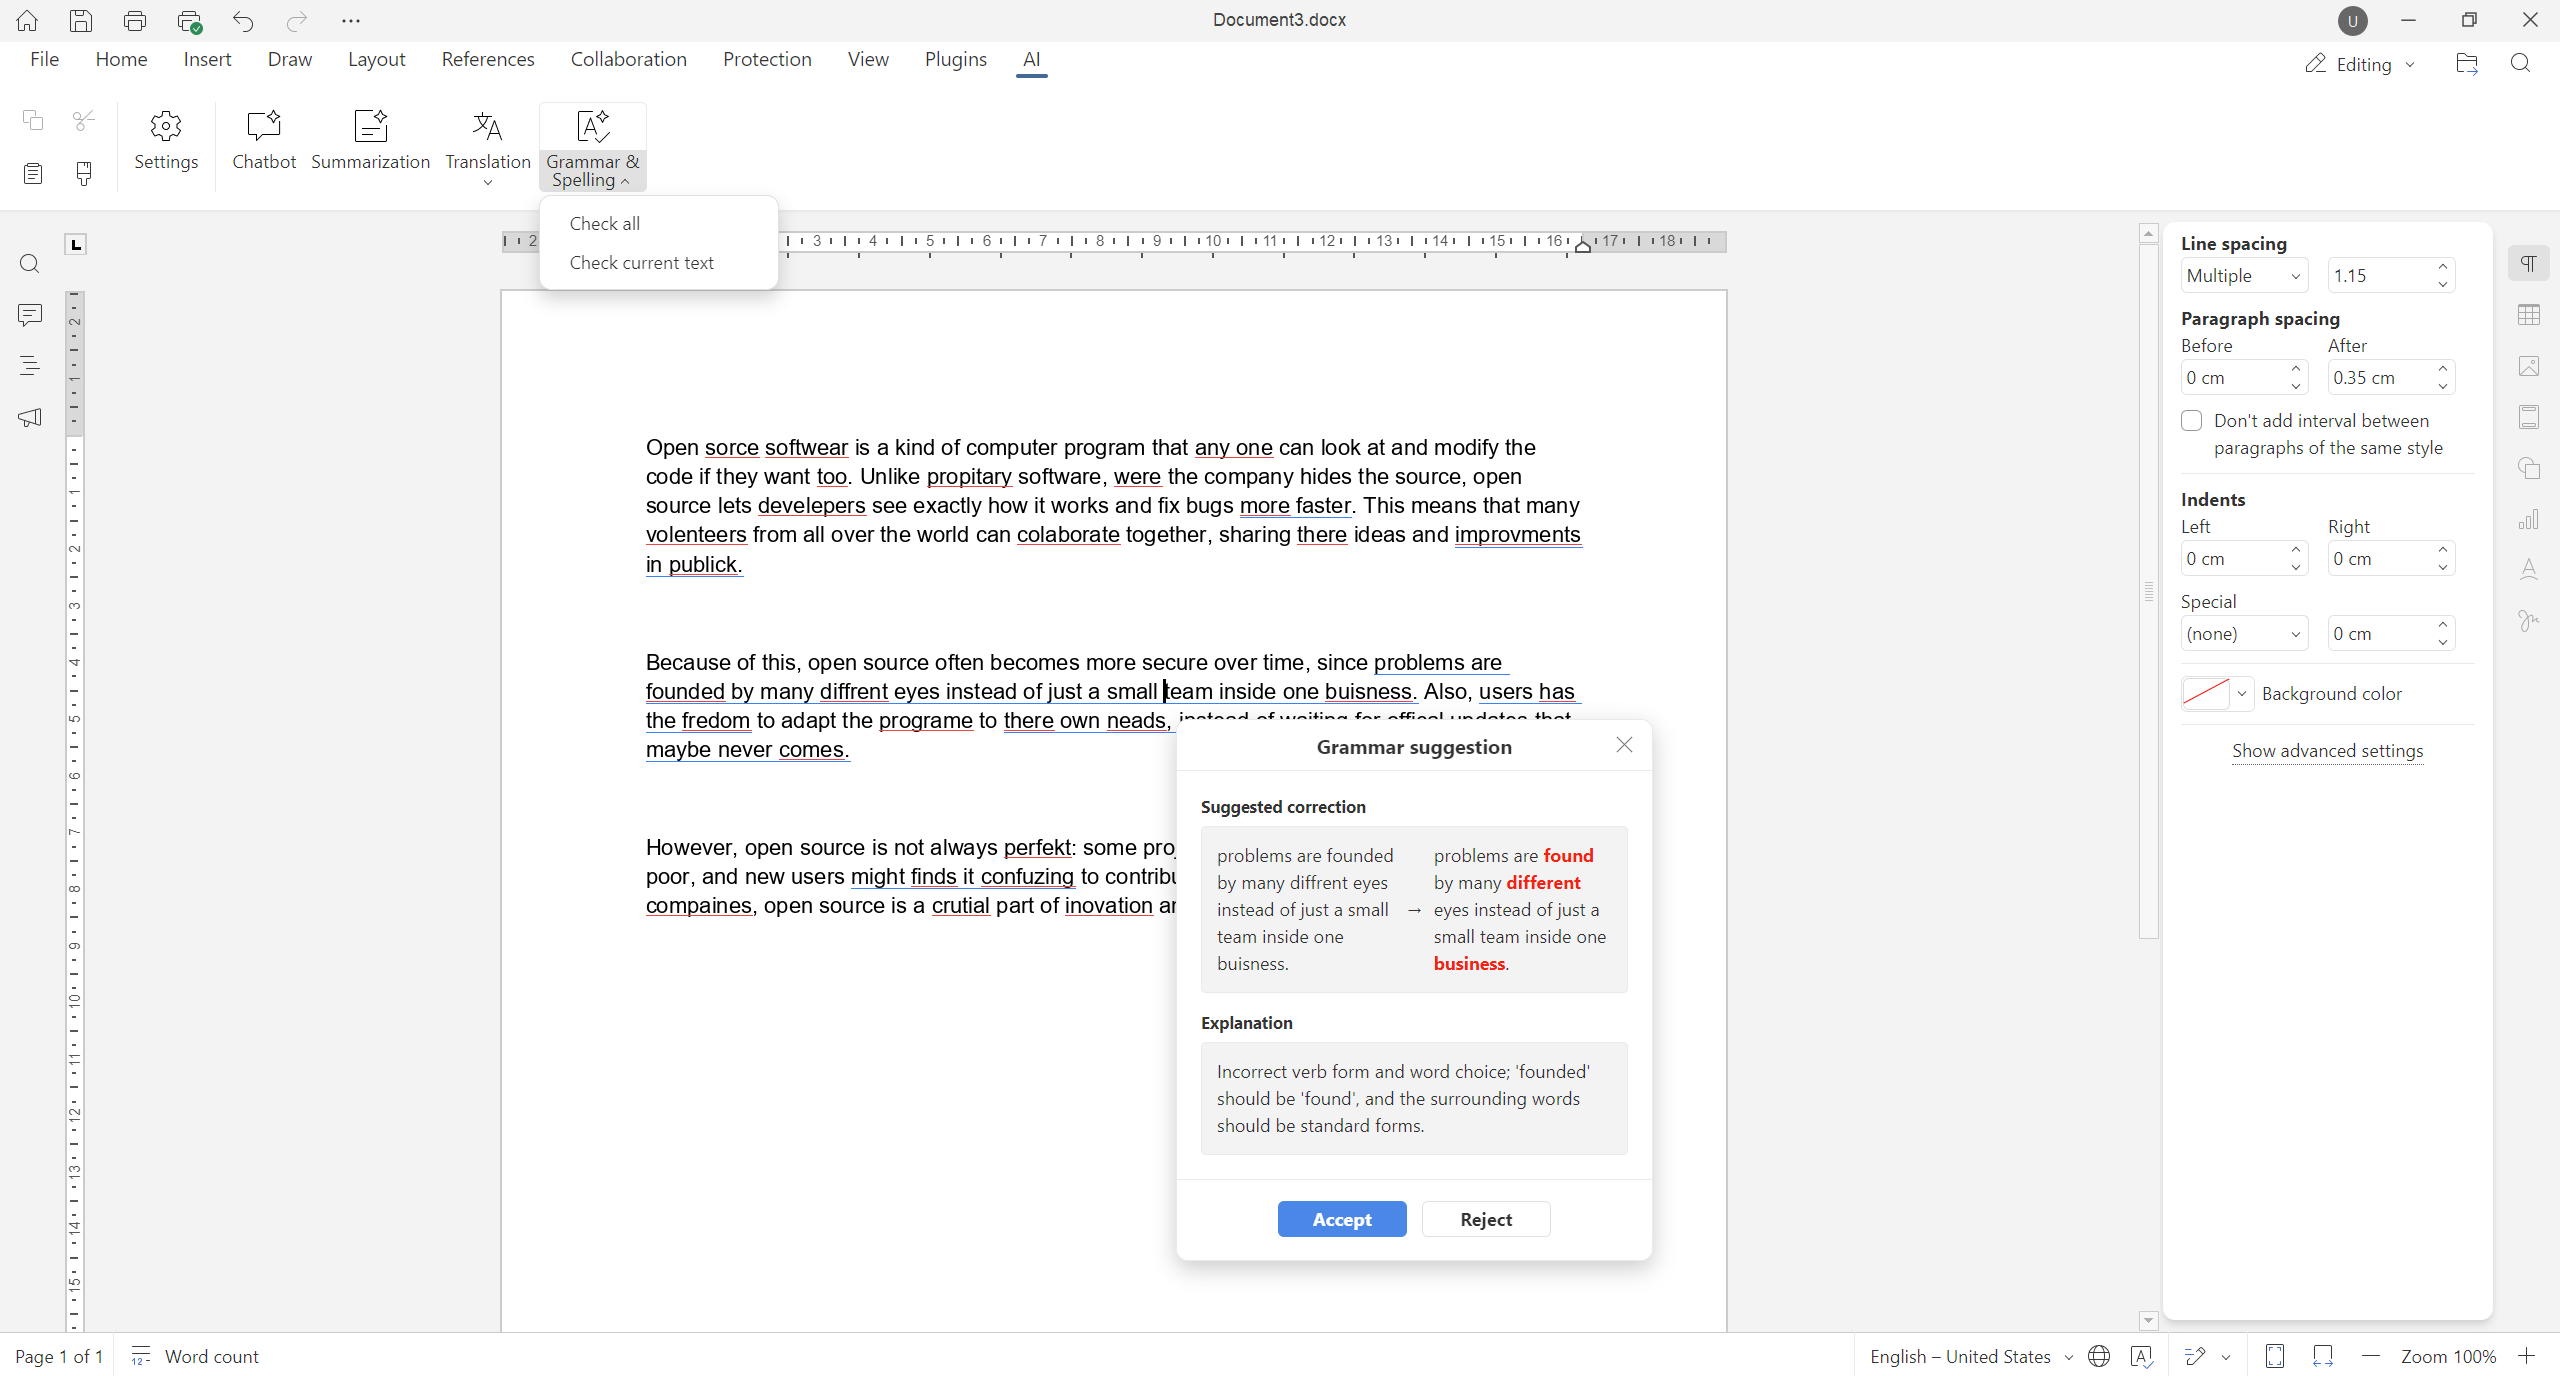Check 'Don't add interval between paragraphs of the same style'
Screen dimensions: 2560x1376
(2191, 420)
